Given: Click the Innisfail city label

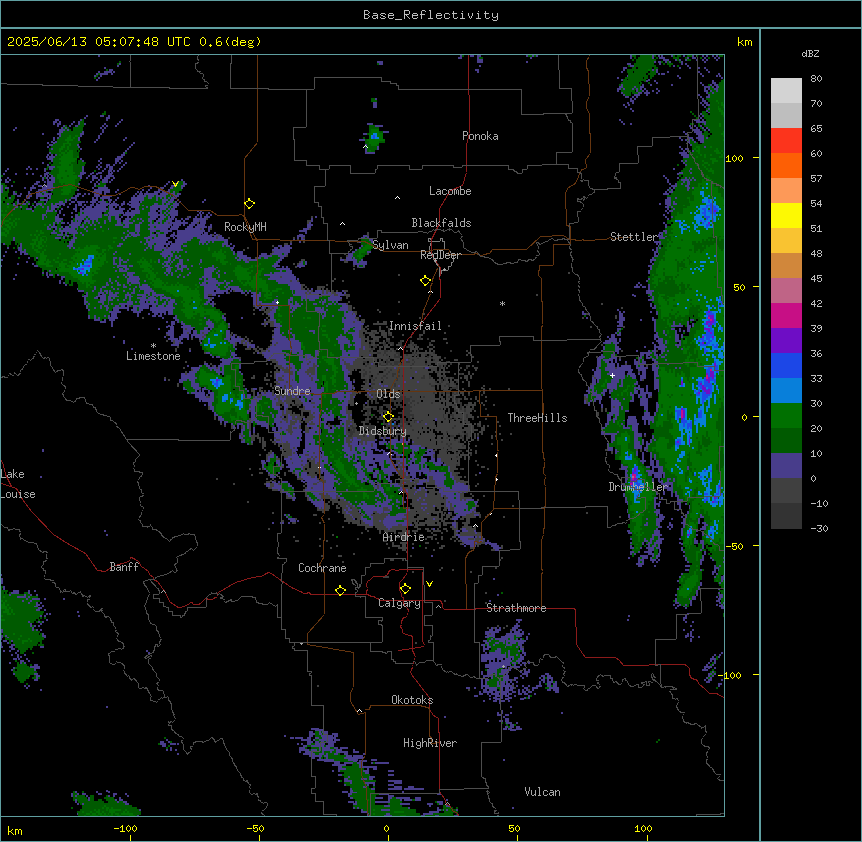Looking at the screenshot, I should pyautogui.click(x=415, y=326).
